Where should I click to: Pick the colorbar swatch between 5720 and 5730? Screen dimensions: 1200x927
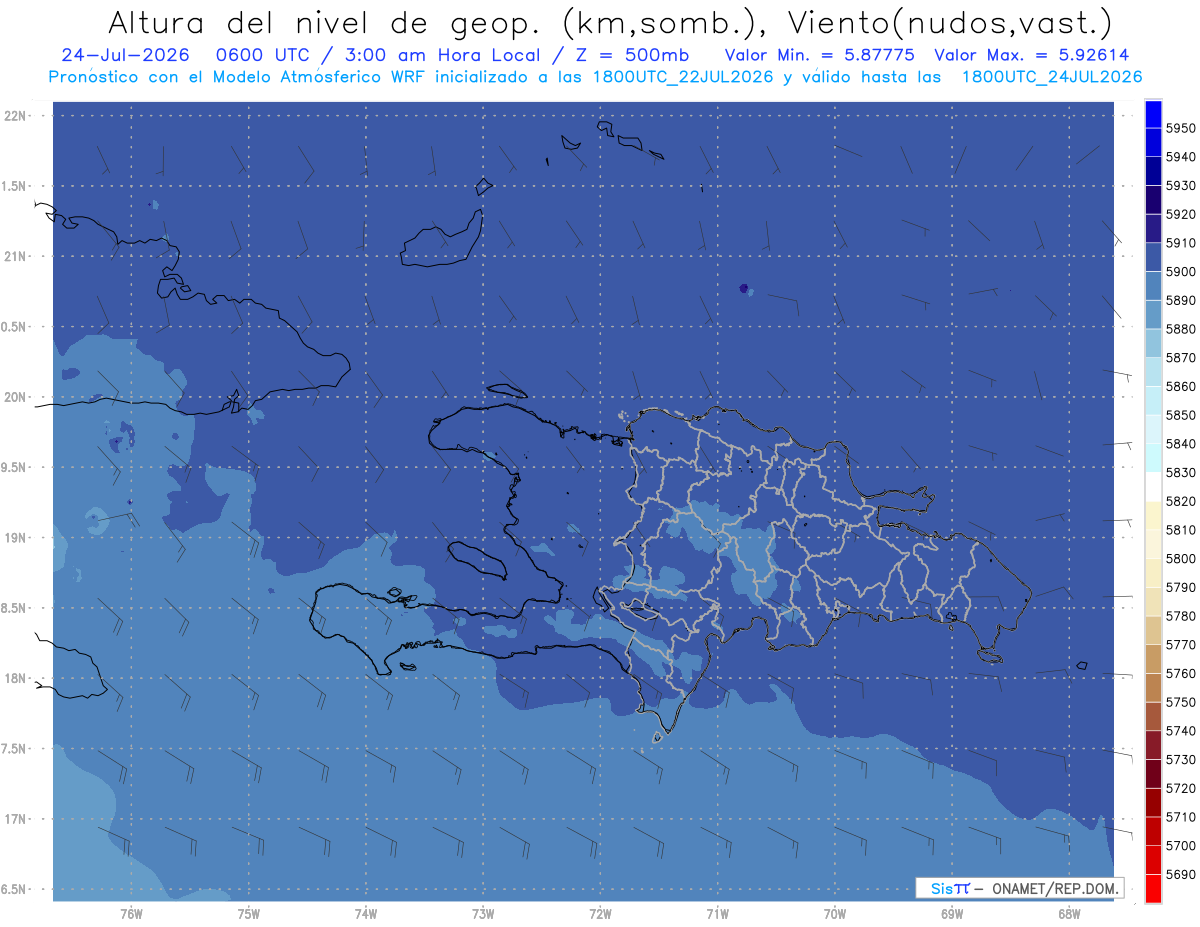pos(1153,773)
